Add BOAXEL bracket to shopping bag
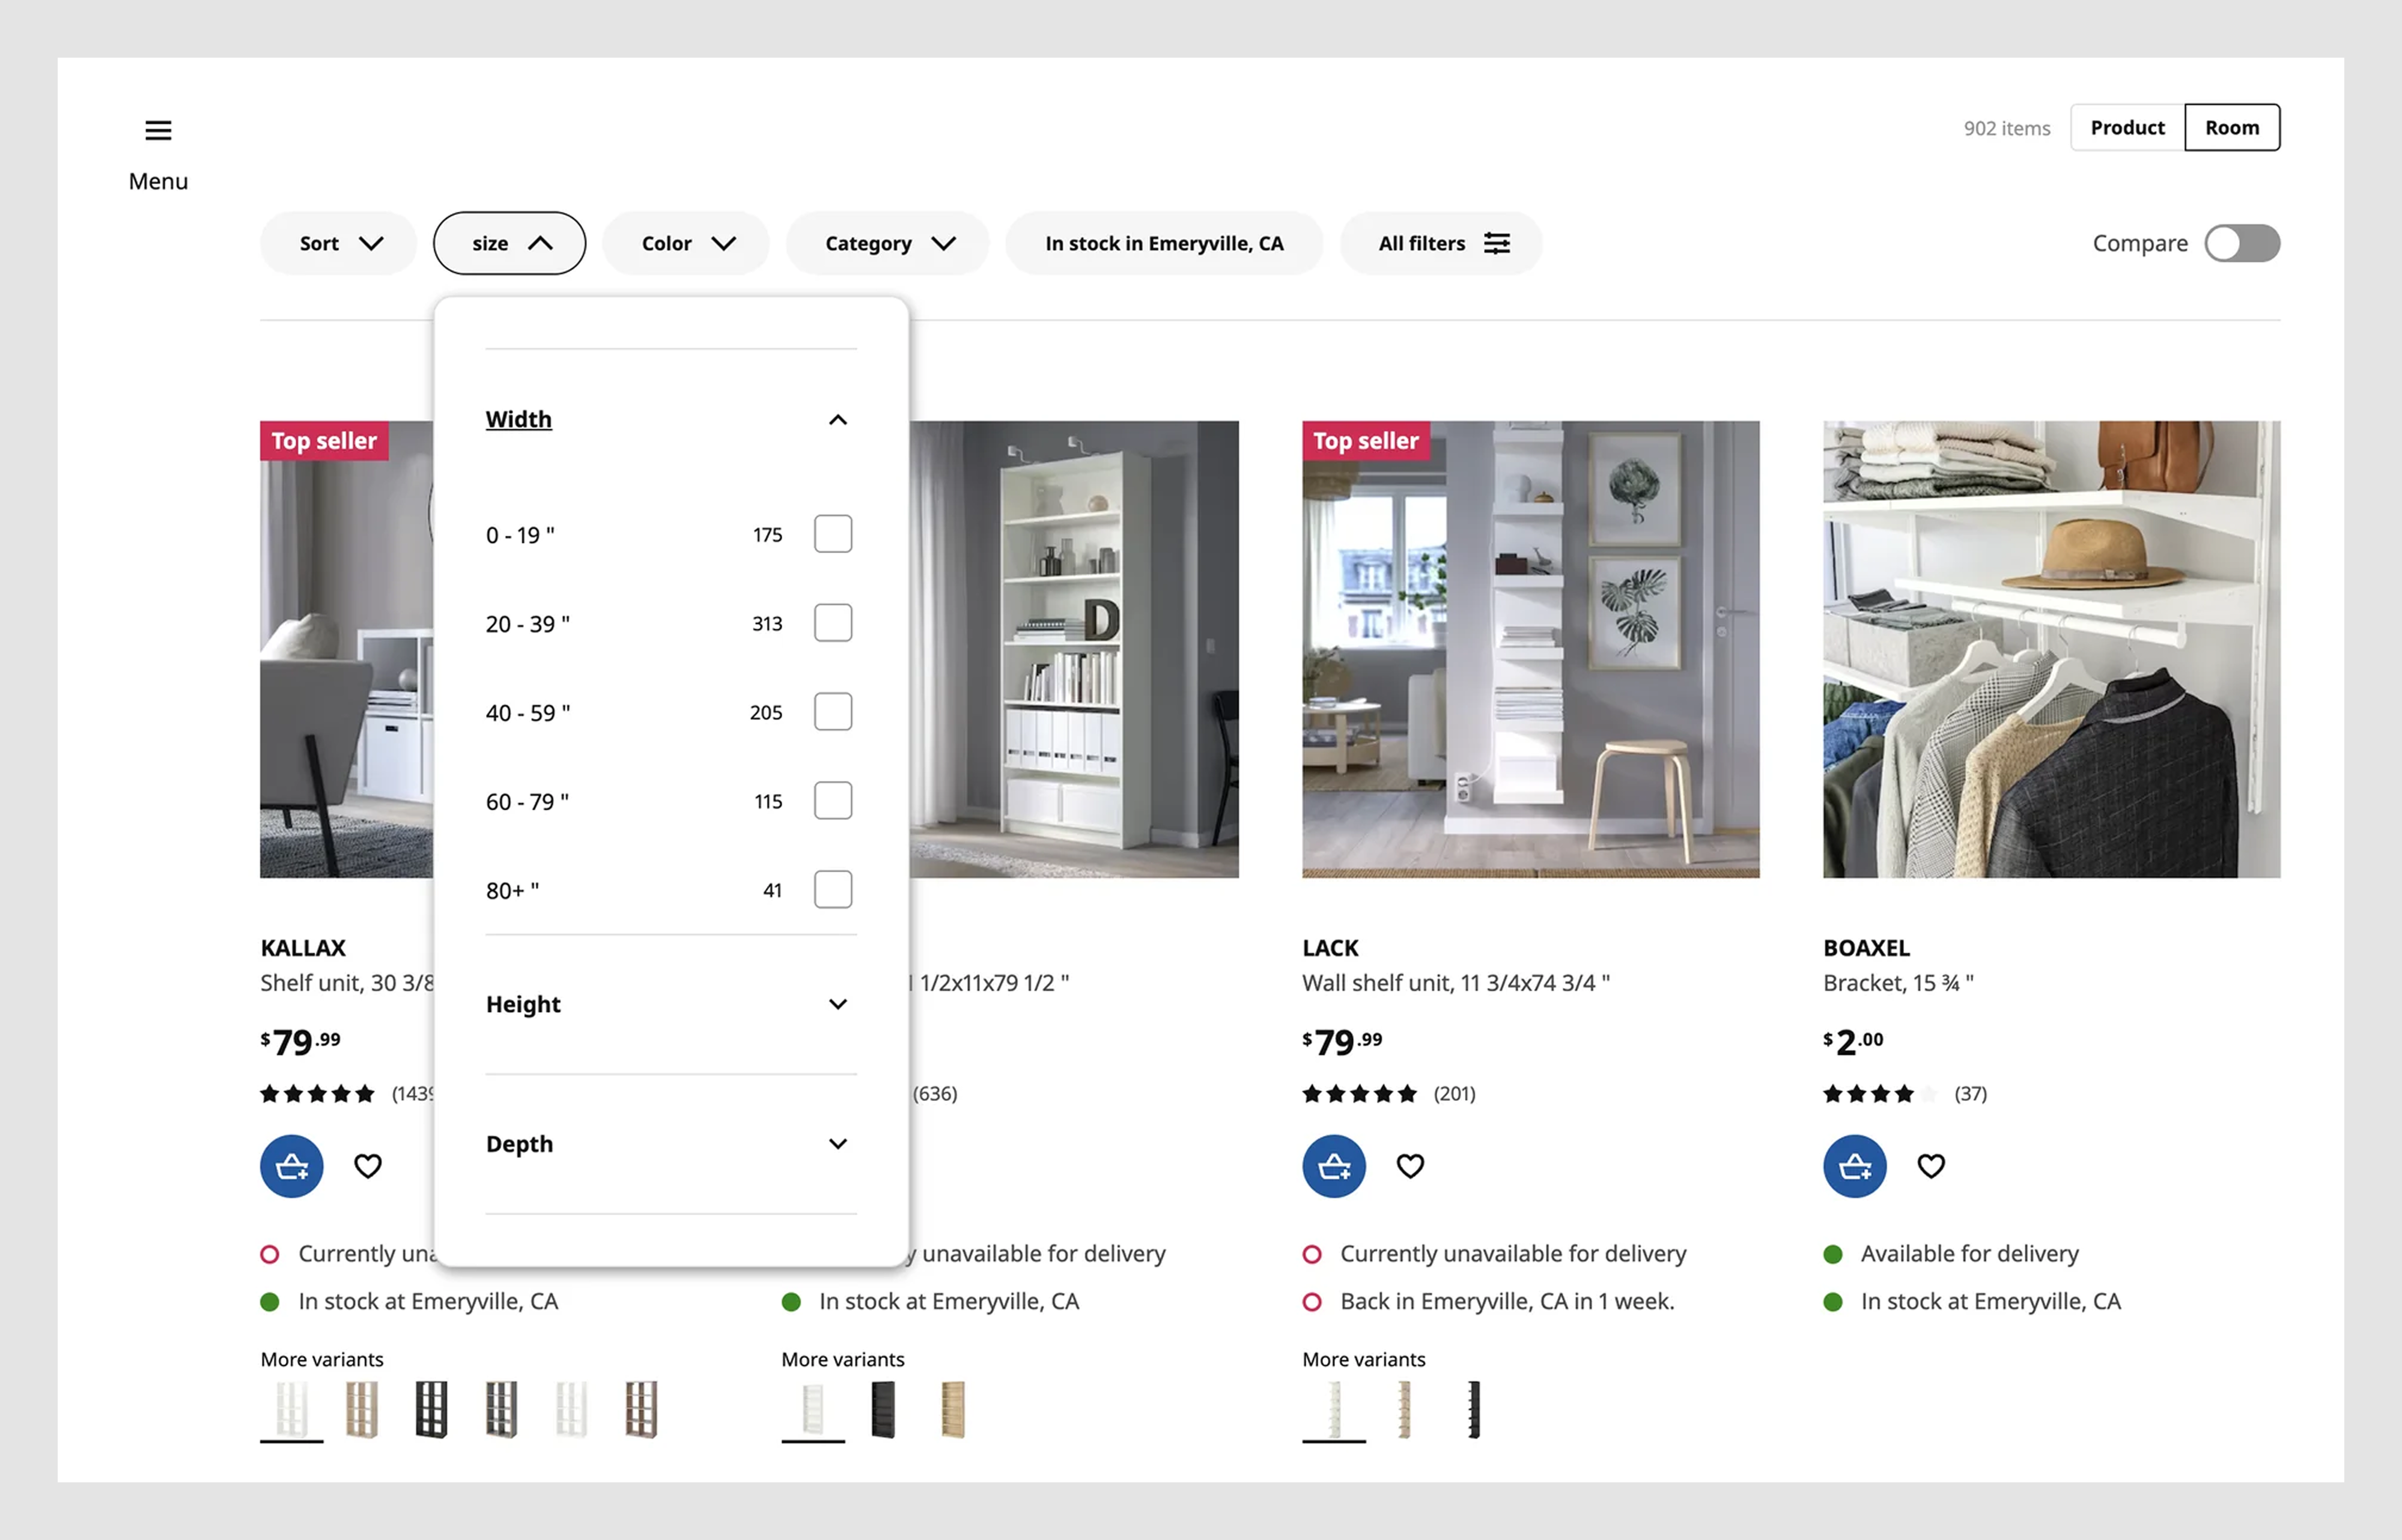 (1854, 1166)
